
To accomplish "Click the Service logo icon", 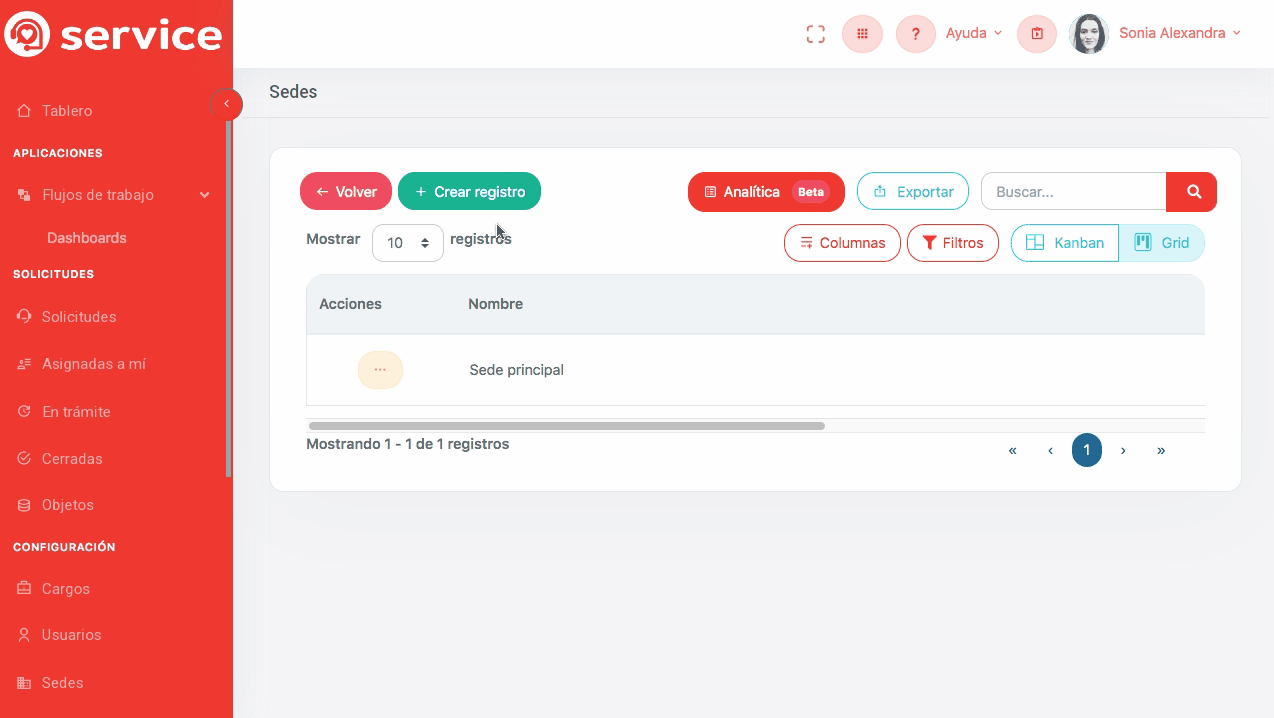I will (27, 34).
